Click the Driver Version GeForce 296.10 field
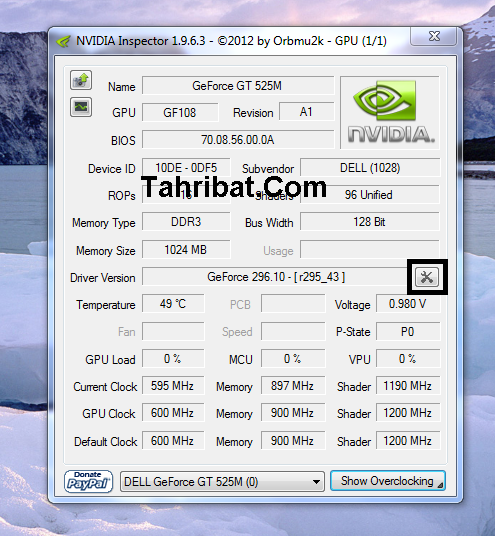Image resolution: width=495 pixels, height=536 pixels. (x=276, y=277)
